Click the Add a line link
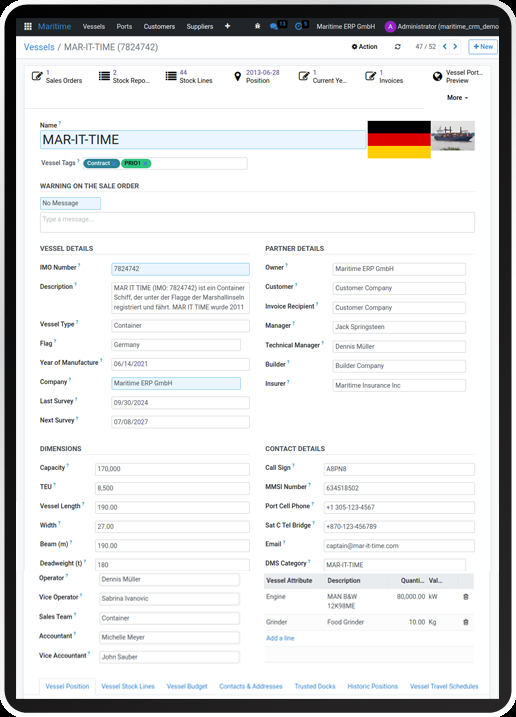The height and width of the screenshot is (717, 516). pos(280,638)
